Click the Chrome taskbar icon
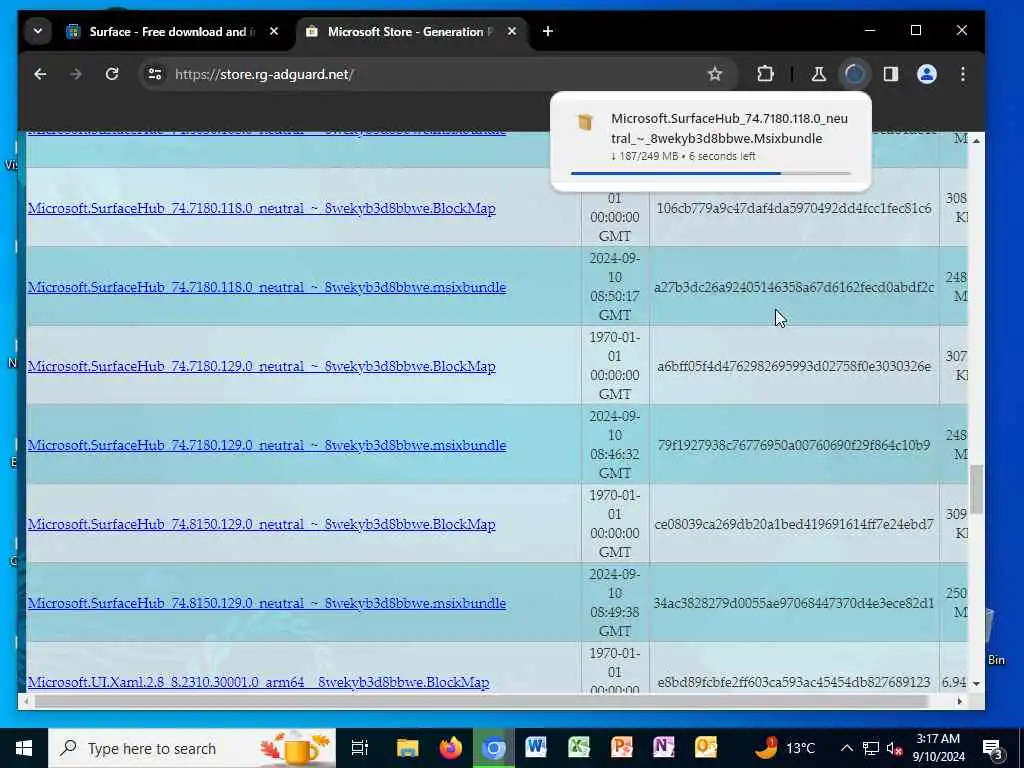 coord(494,748)
